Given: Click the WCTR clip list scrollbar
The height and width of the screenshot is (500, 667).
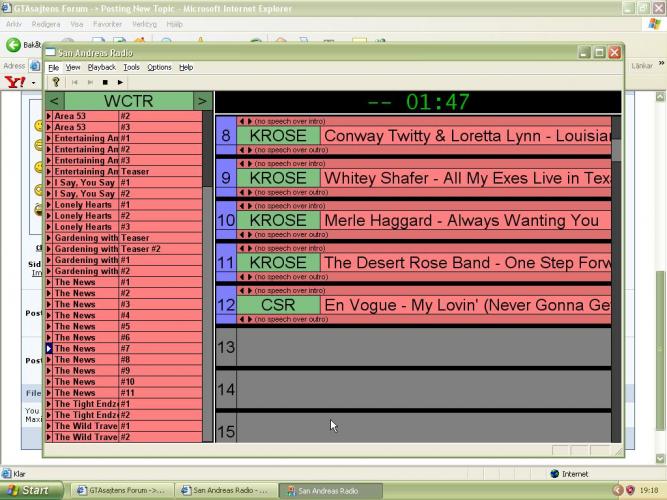Looking at the screenshot, I should click(208, 300).
